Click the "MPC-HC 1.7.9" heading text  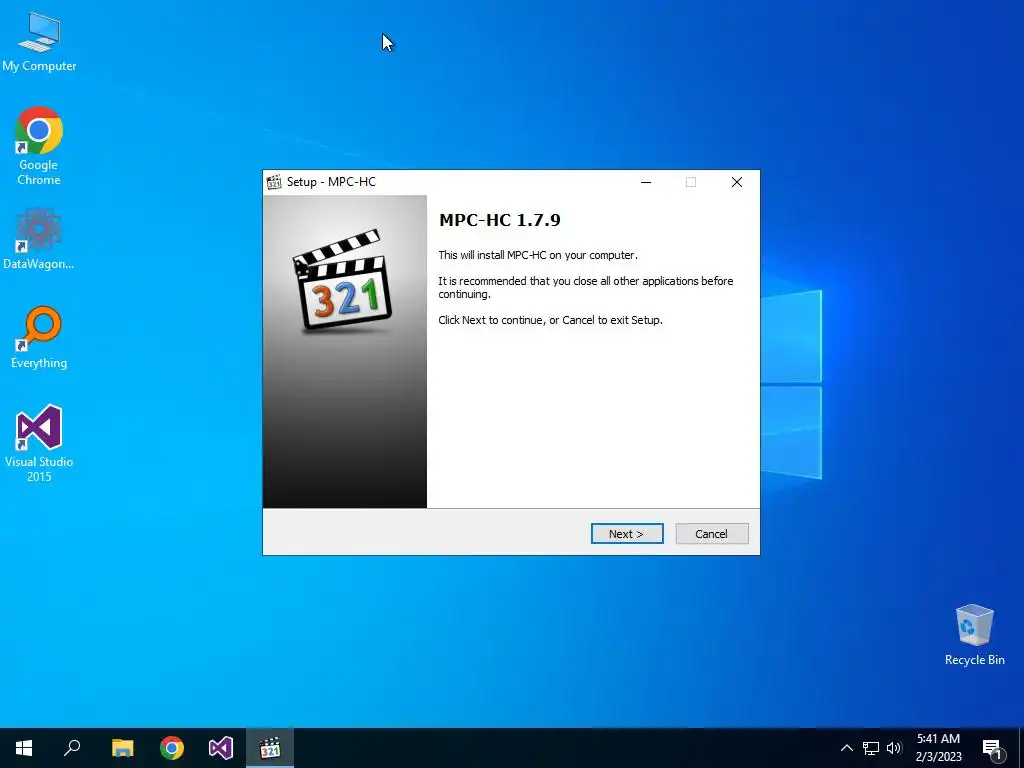click(500, 220)
